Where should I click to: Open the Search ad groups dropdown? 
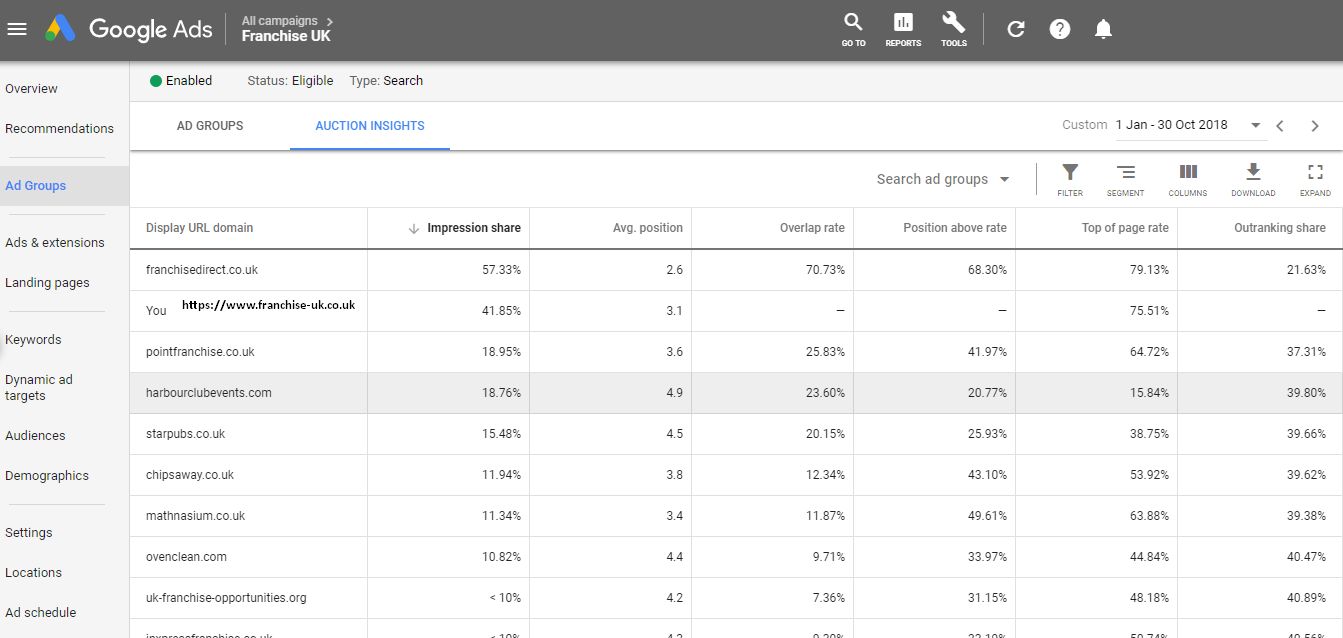(943, 180)
